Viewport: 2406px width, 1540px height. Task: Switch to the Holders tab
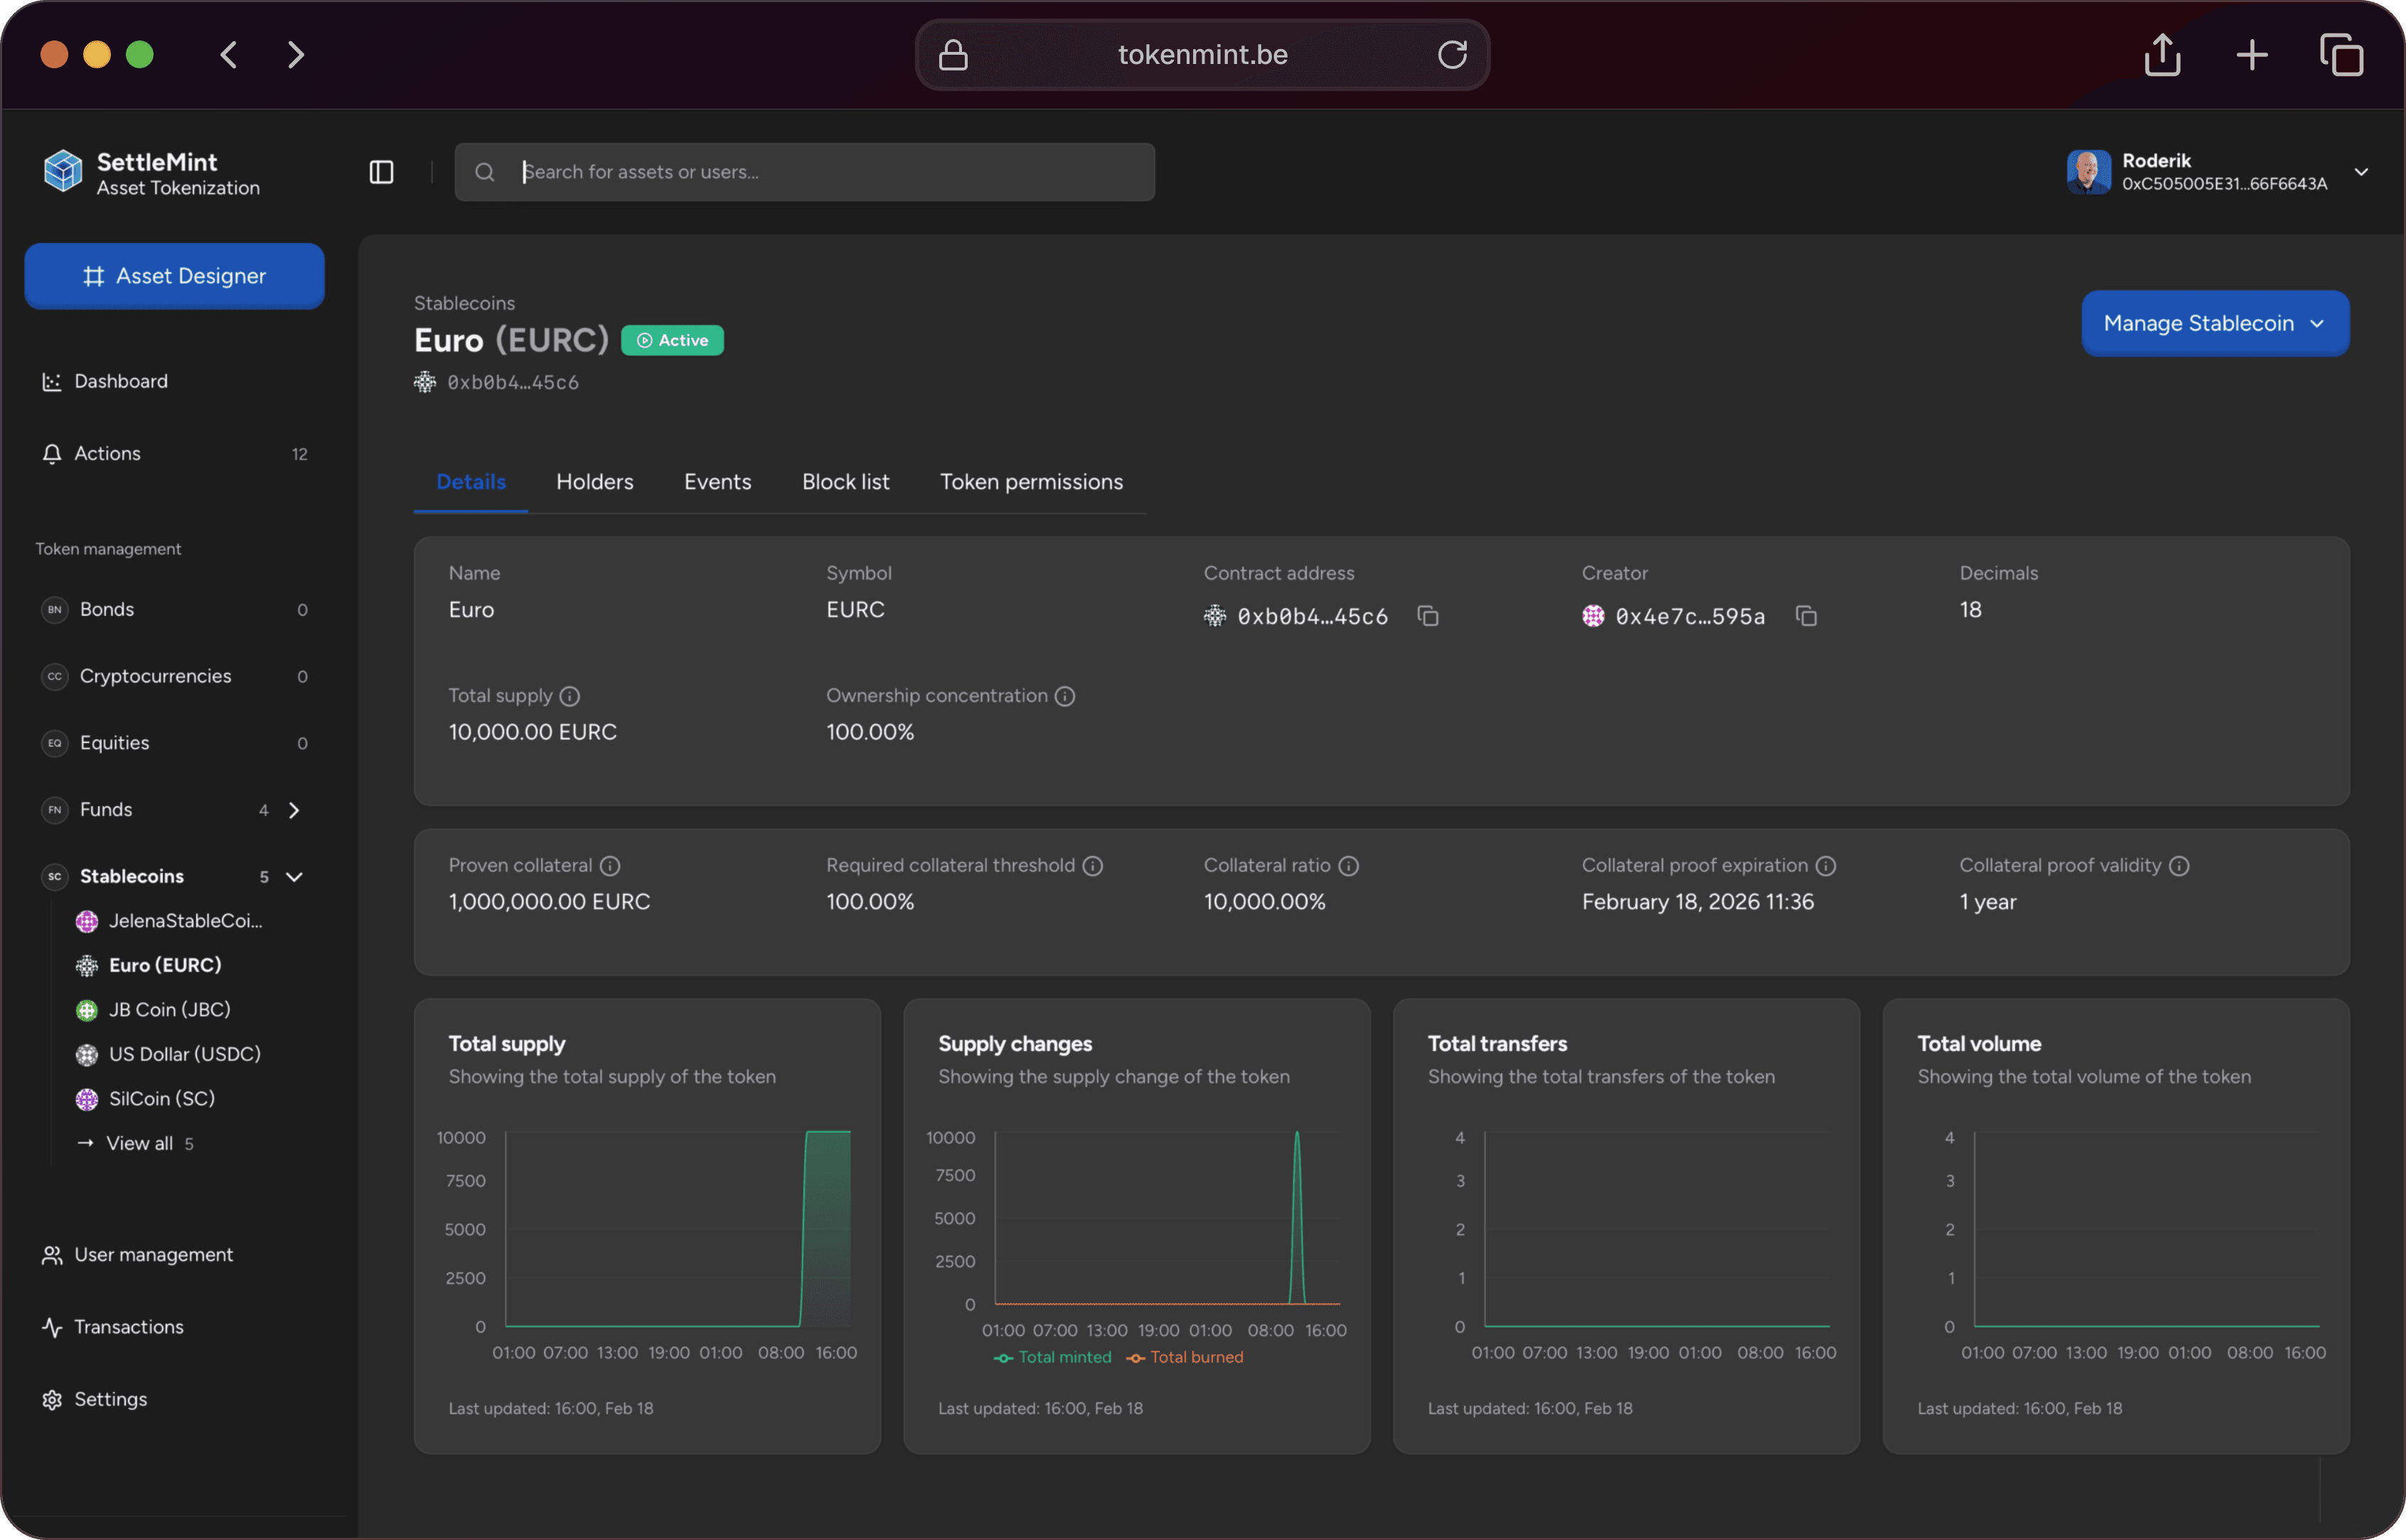[594, 481]
